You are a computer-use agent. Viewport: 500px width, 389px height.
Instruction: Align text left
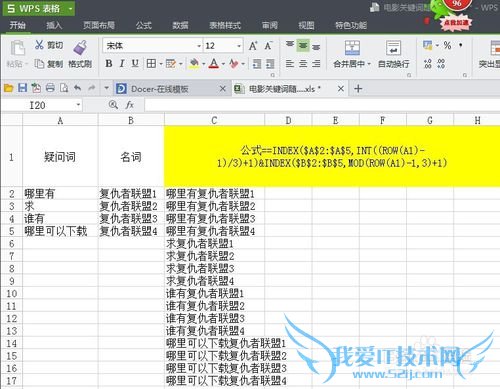tap(290, 63)
